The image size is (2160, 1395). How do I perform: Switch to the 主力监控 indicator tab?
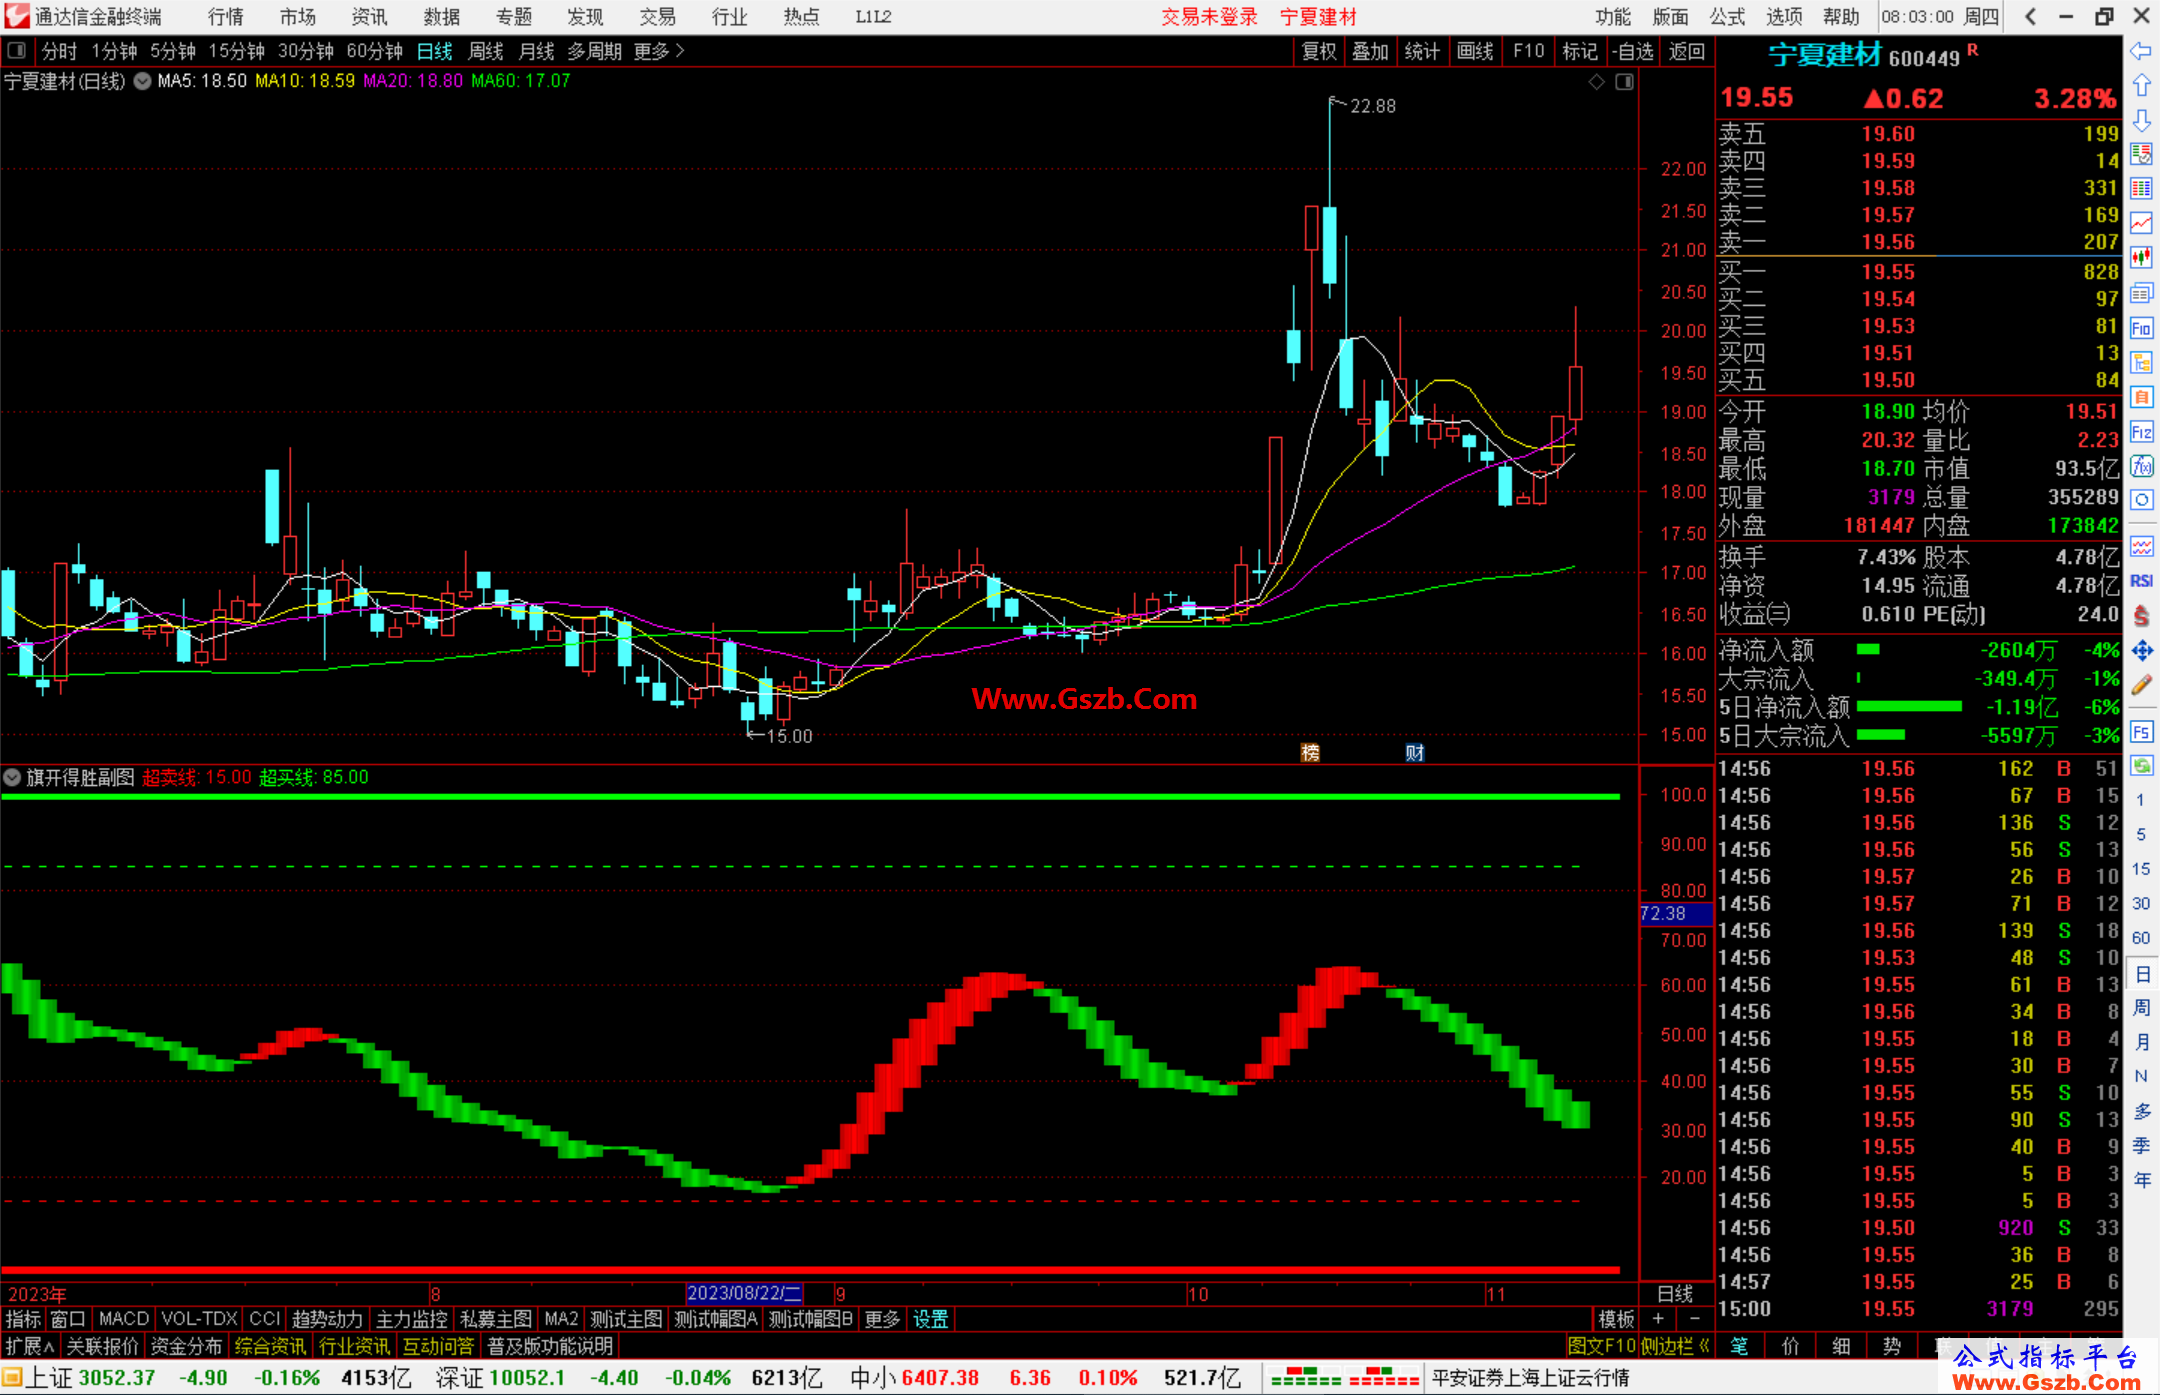coord(411,1319)
